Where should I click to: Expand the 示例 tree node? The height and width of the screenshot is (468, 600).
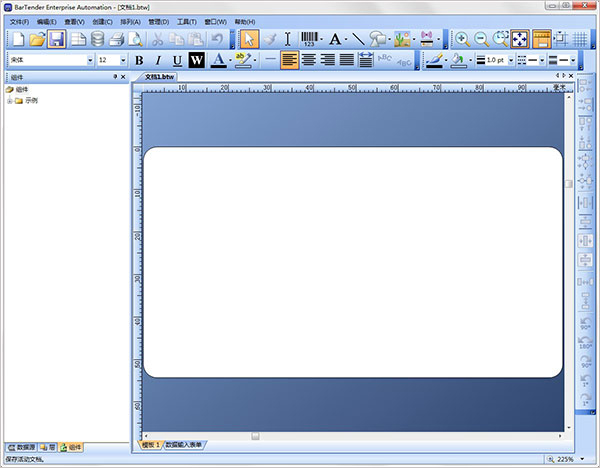coord(10,101)
